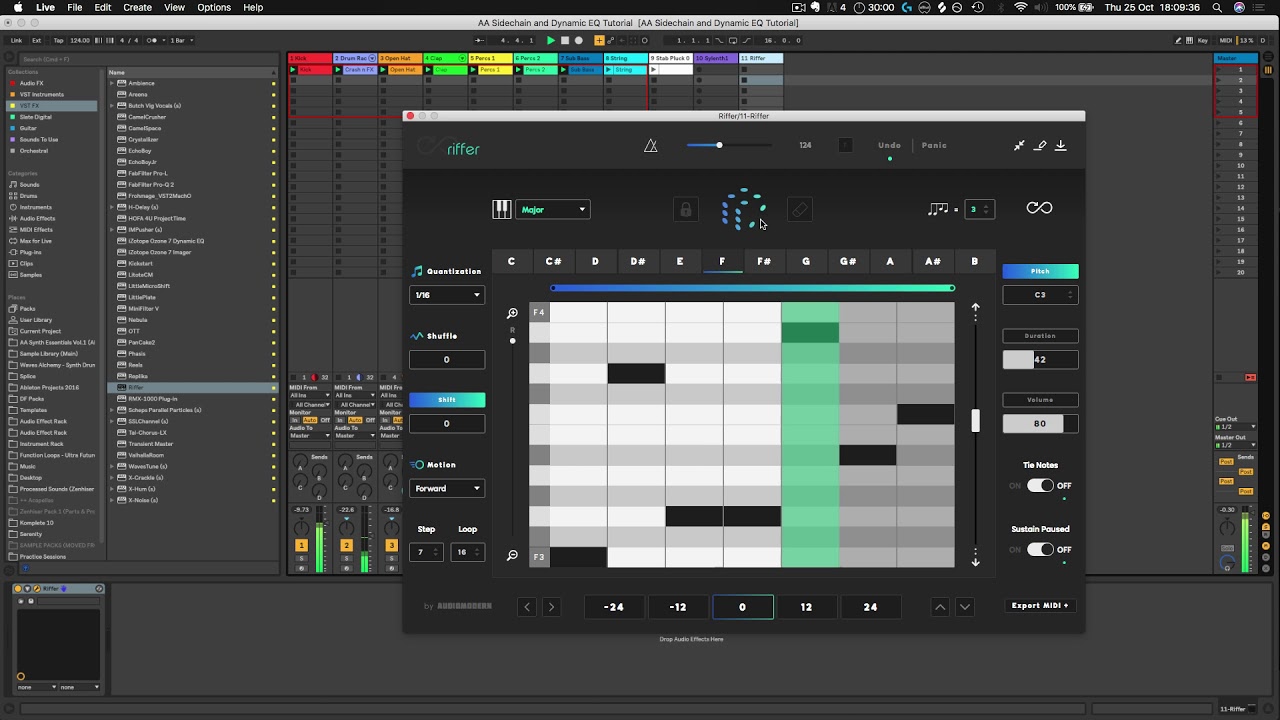
Task: Click the transpose up chevron button
Action: pyautogui.click(x=940, y=607)
